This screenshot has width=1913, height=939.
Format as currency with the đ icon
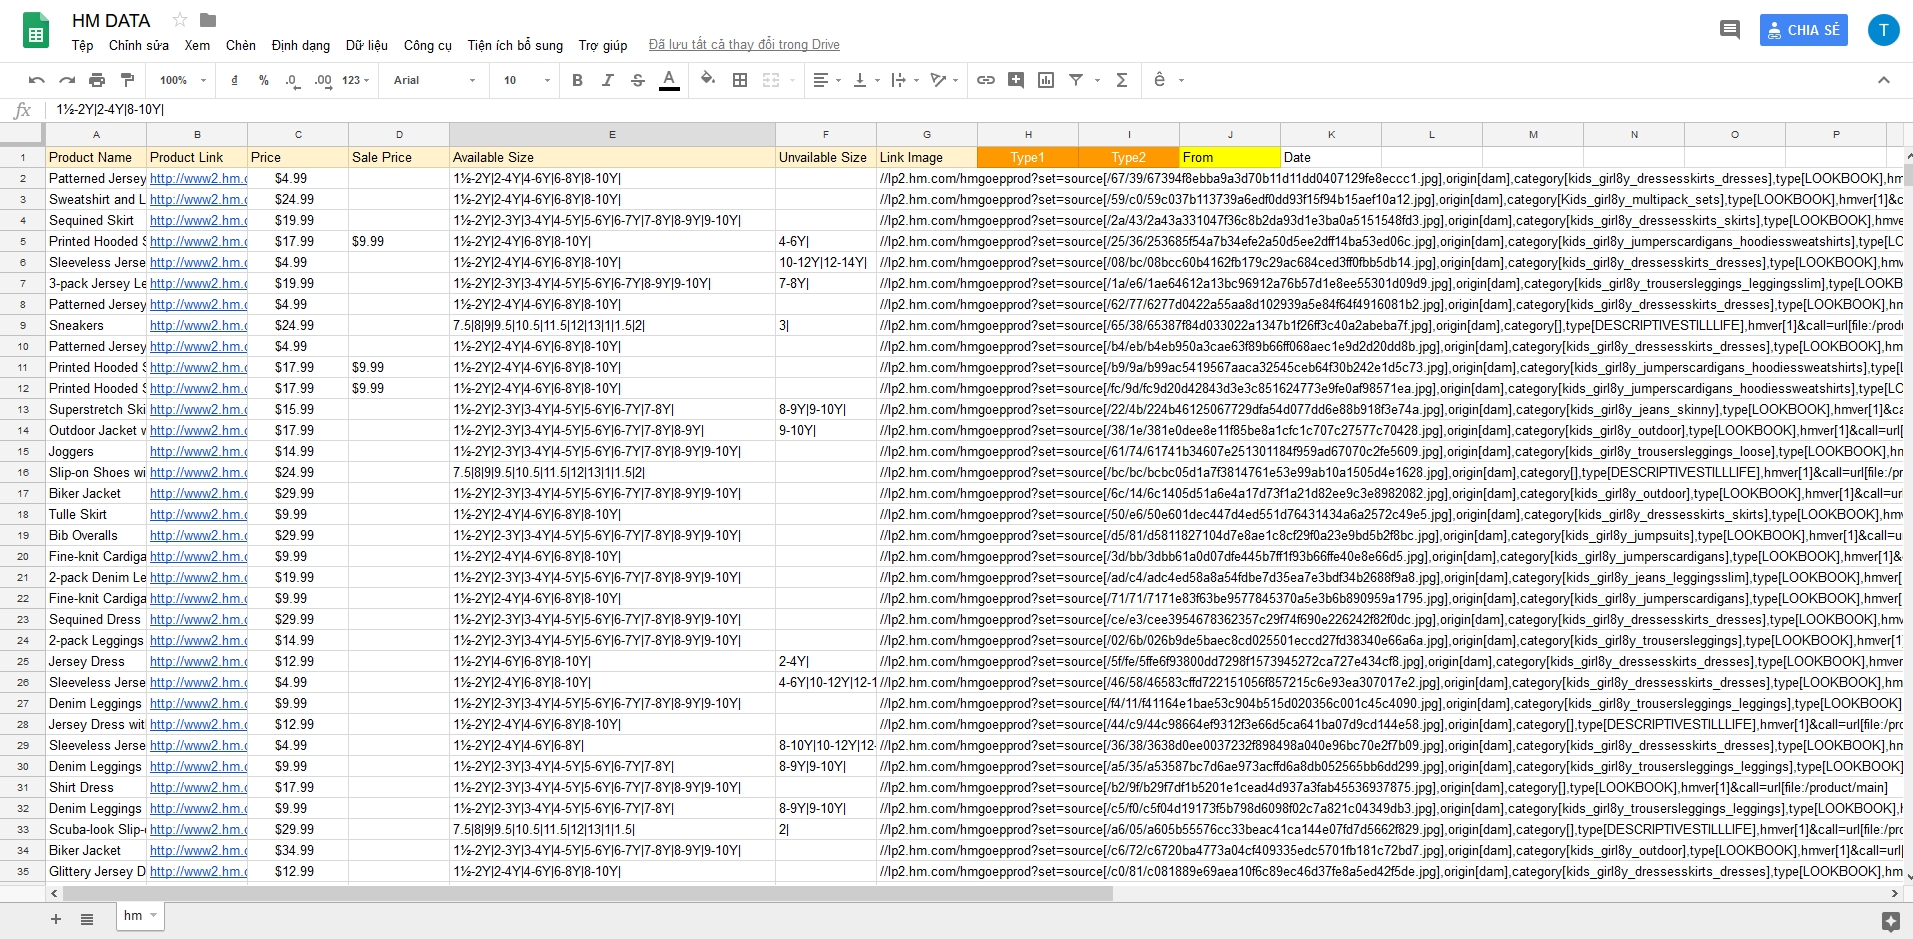234,80
